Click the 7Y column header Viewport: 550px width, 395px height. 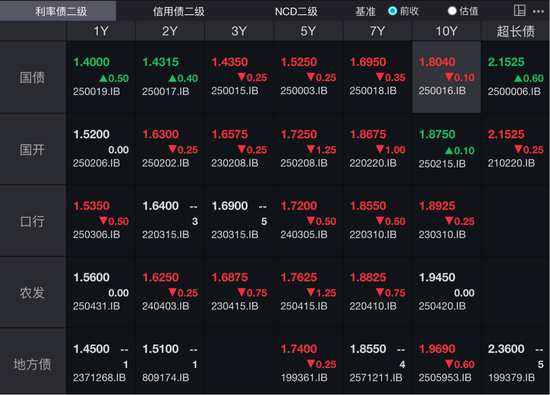[x=377, y=31]
